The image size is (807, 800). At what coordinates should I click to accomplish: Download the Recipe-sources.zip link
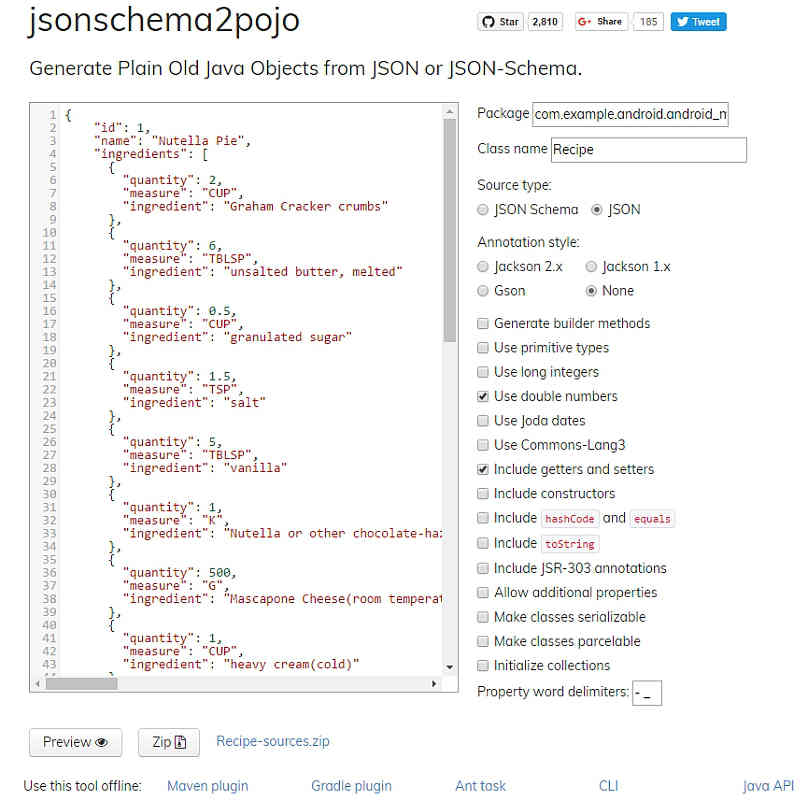pyautogui.click(x=273, y=741)
